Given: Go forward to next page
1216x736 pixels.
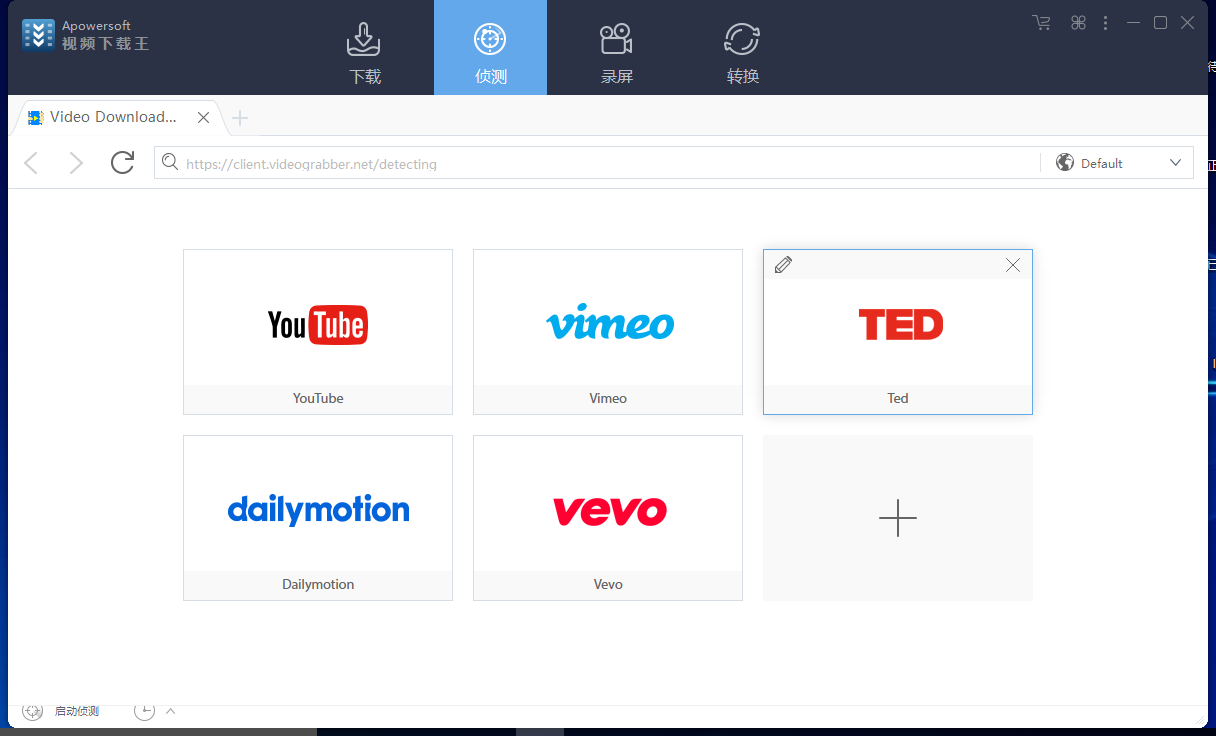Looking at the screenshot, I should [x=76, y=163].
